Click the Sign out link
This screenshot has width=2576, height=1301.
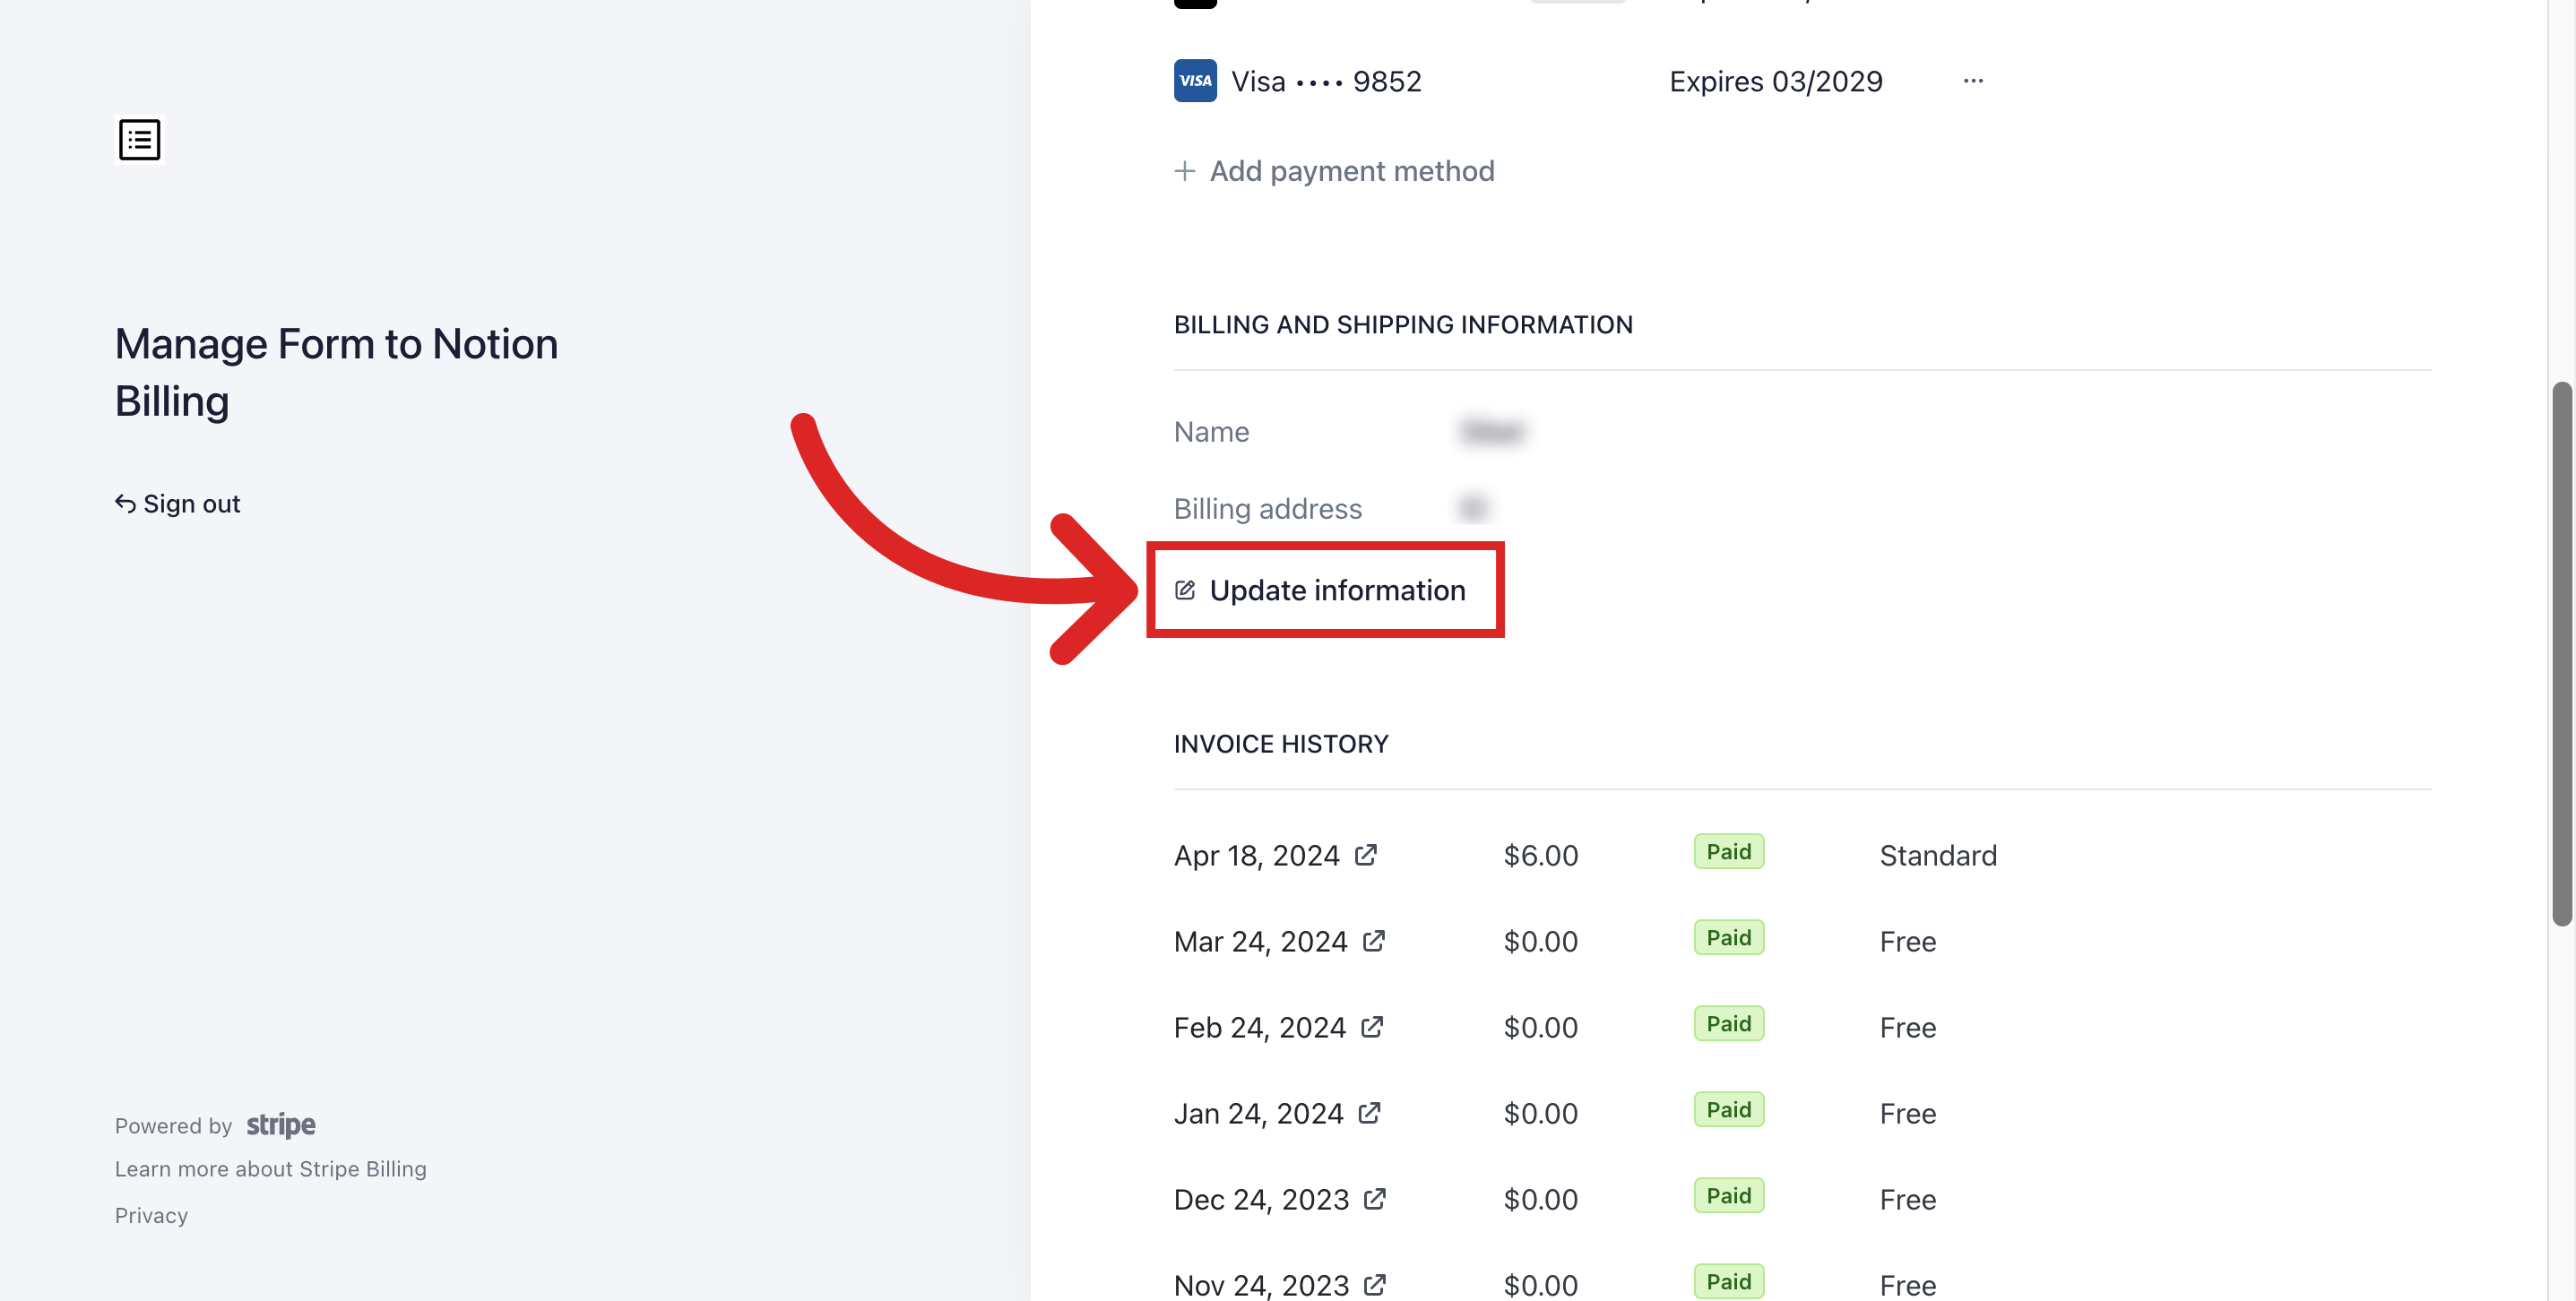click(x=178, y=503)
